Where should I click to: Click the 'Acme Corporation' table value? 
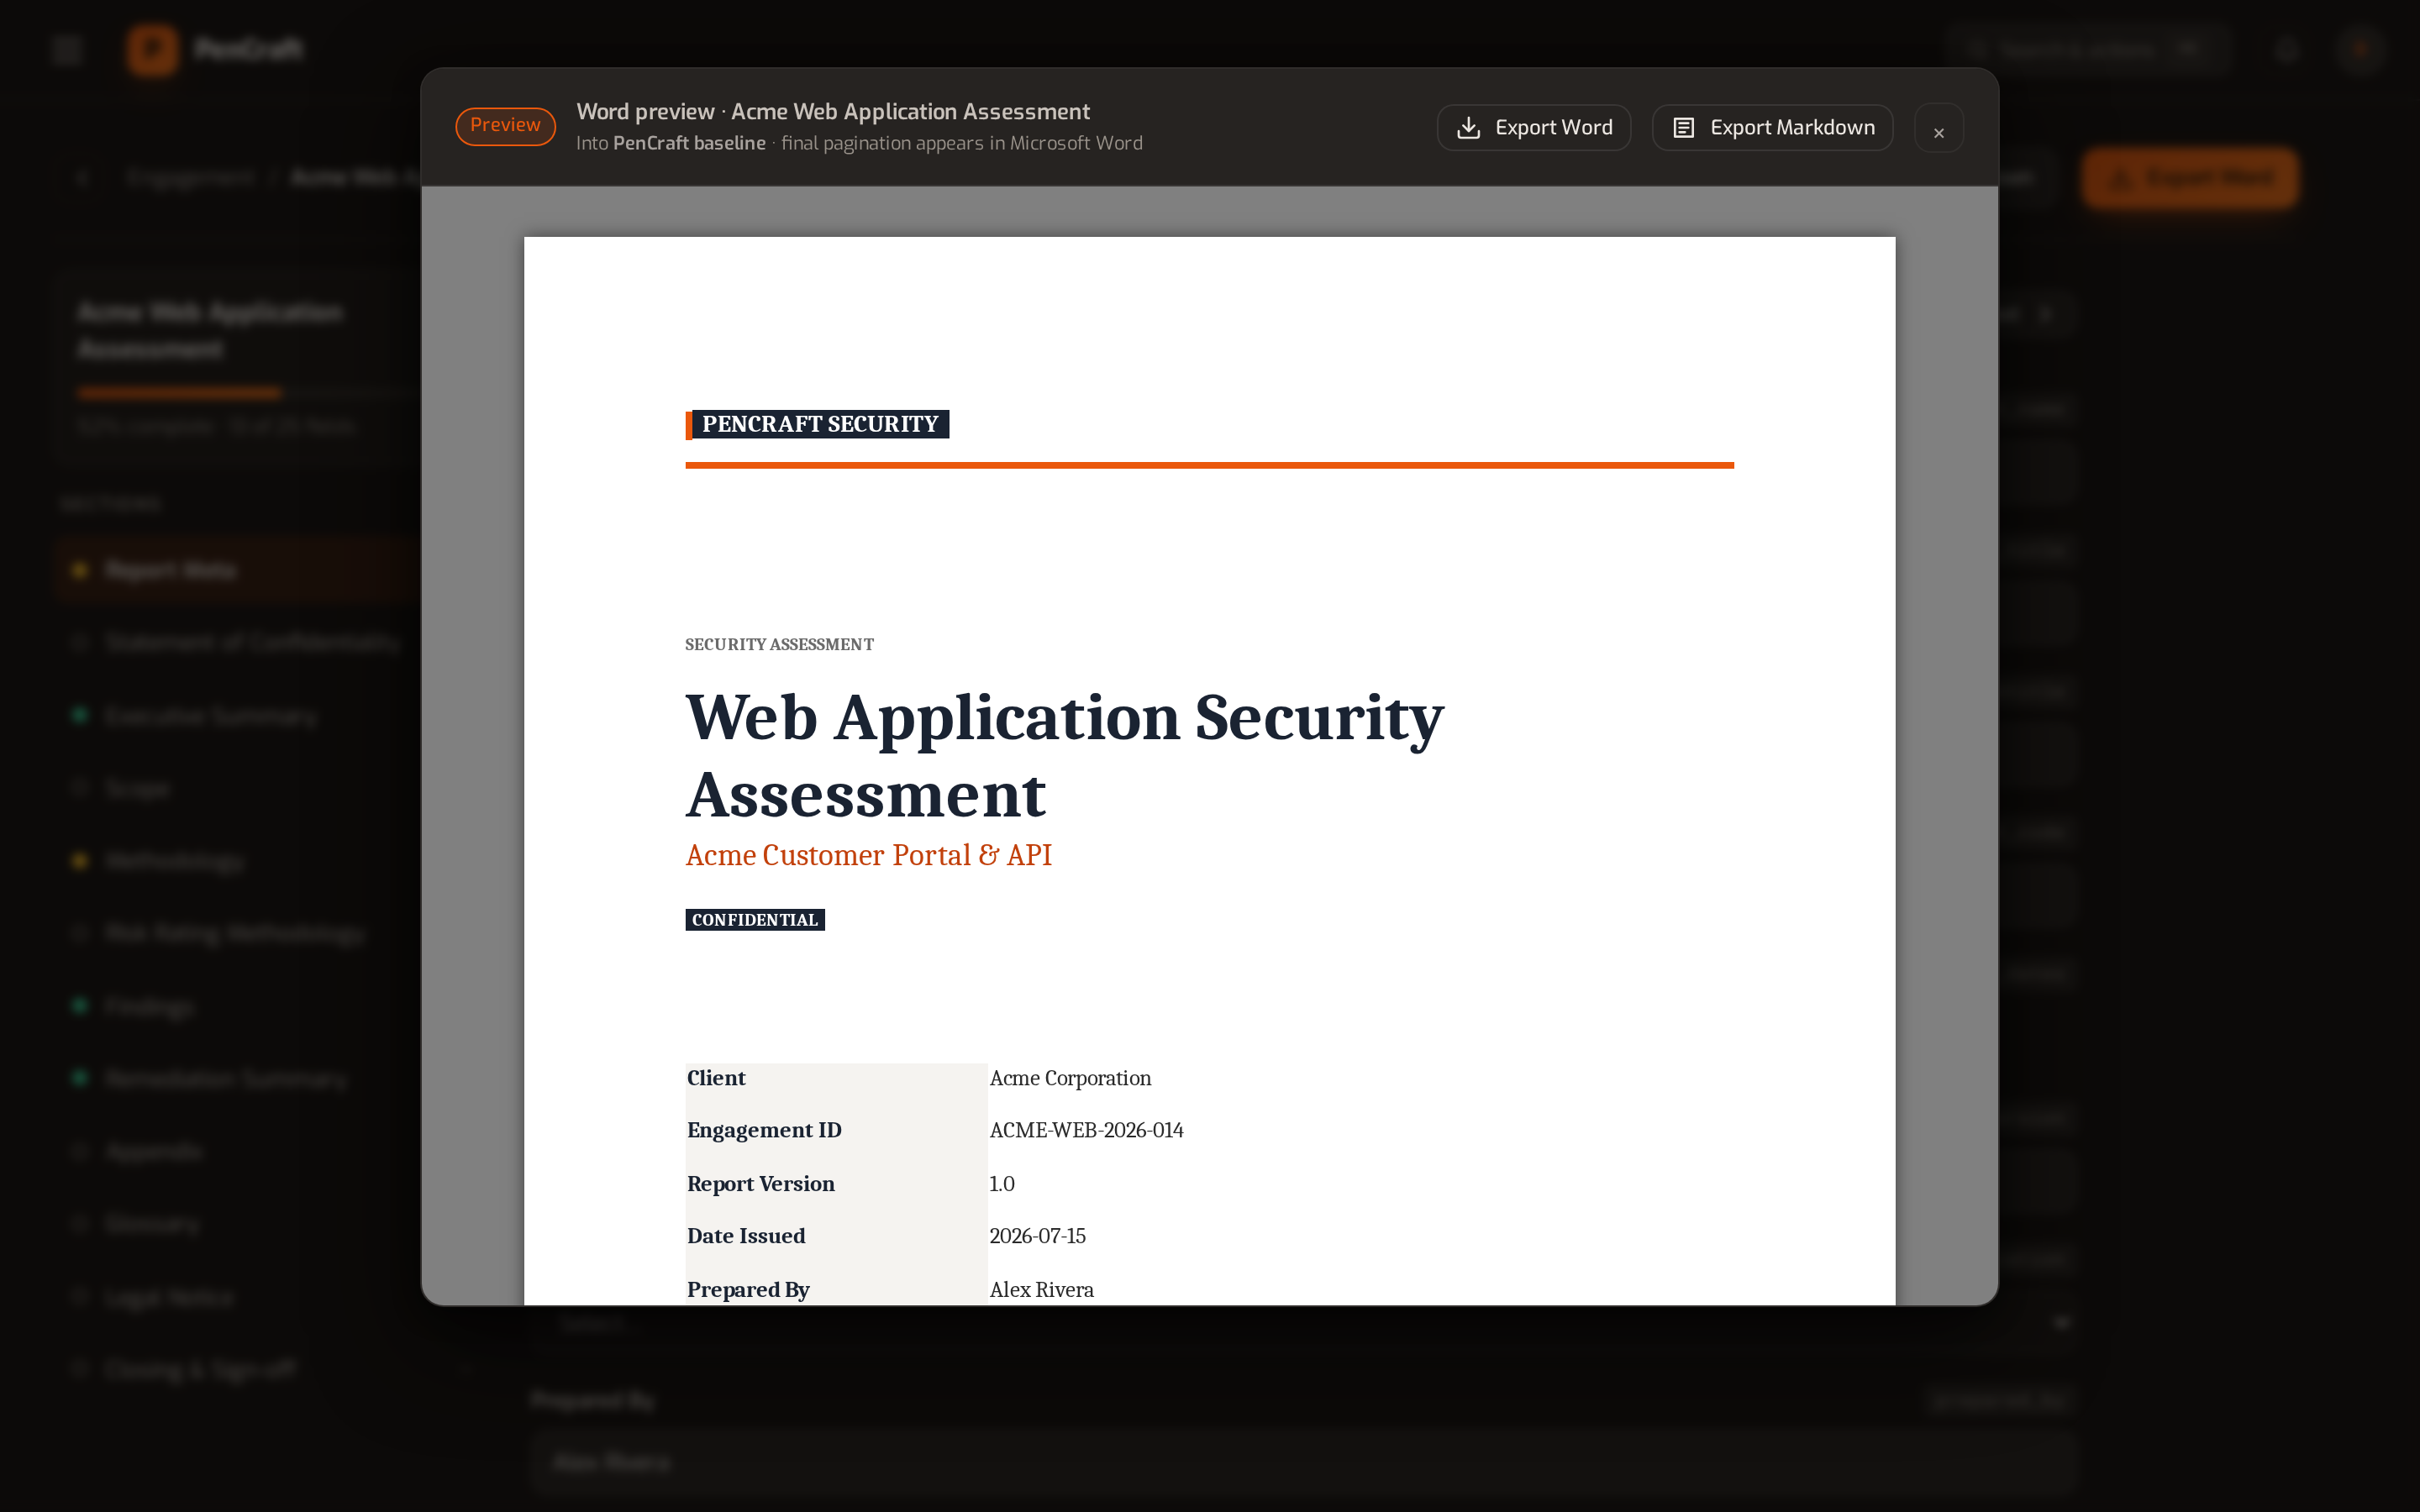pos(1070,1078)
